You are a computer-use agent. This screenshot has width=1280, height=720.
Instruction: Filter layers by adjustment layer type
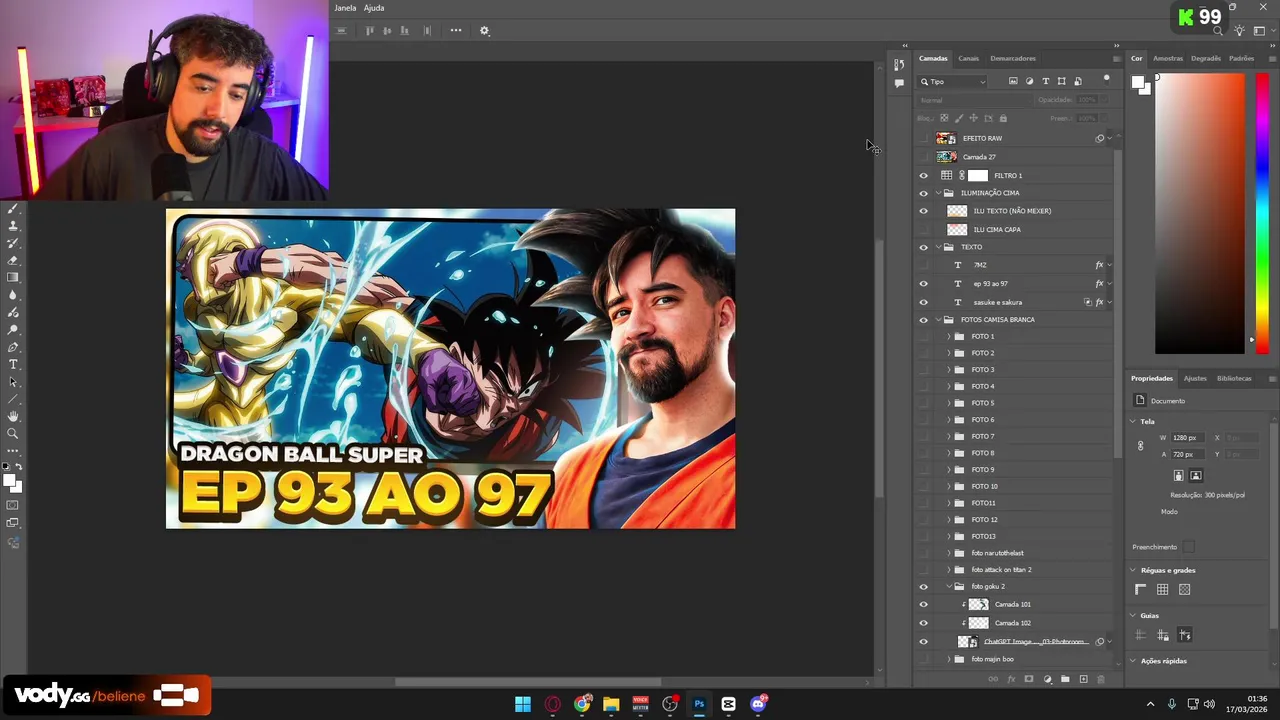tap(1029, 81)
